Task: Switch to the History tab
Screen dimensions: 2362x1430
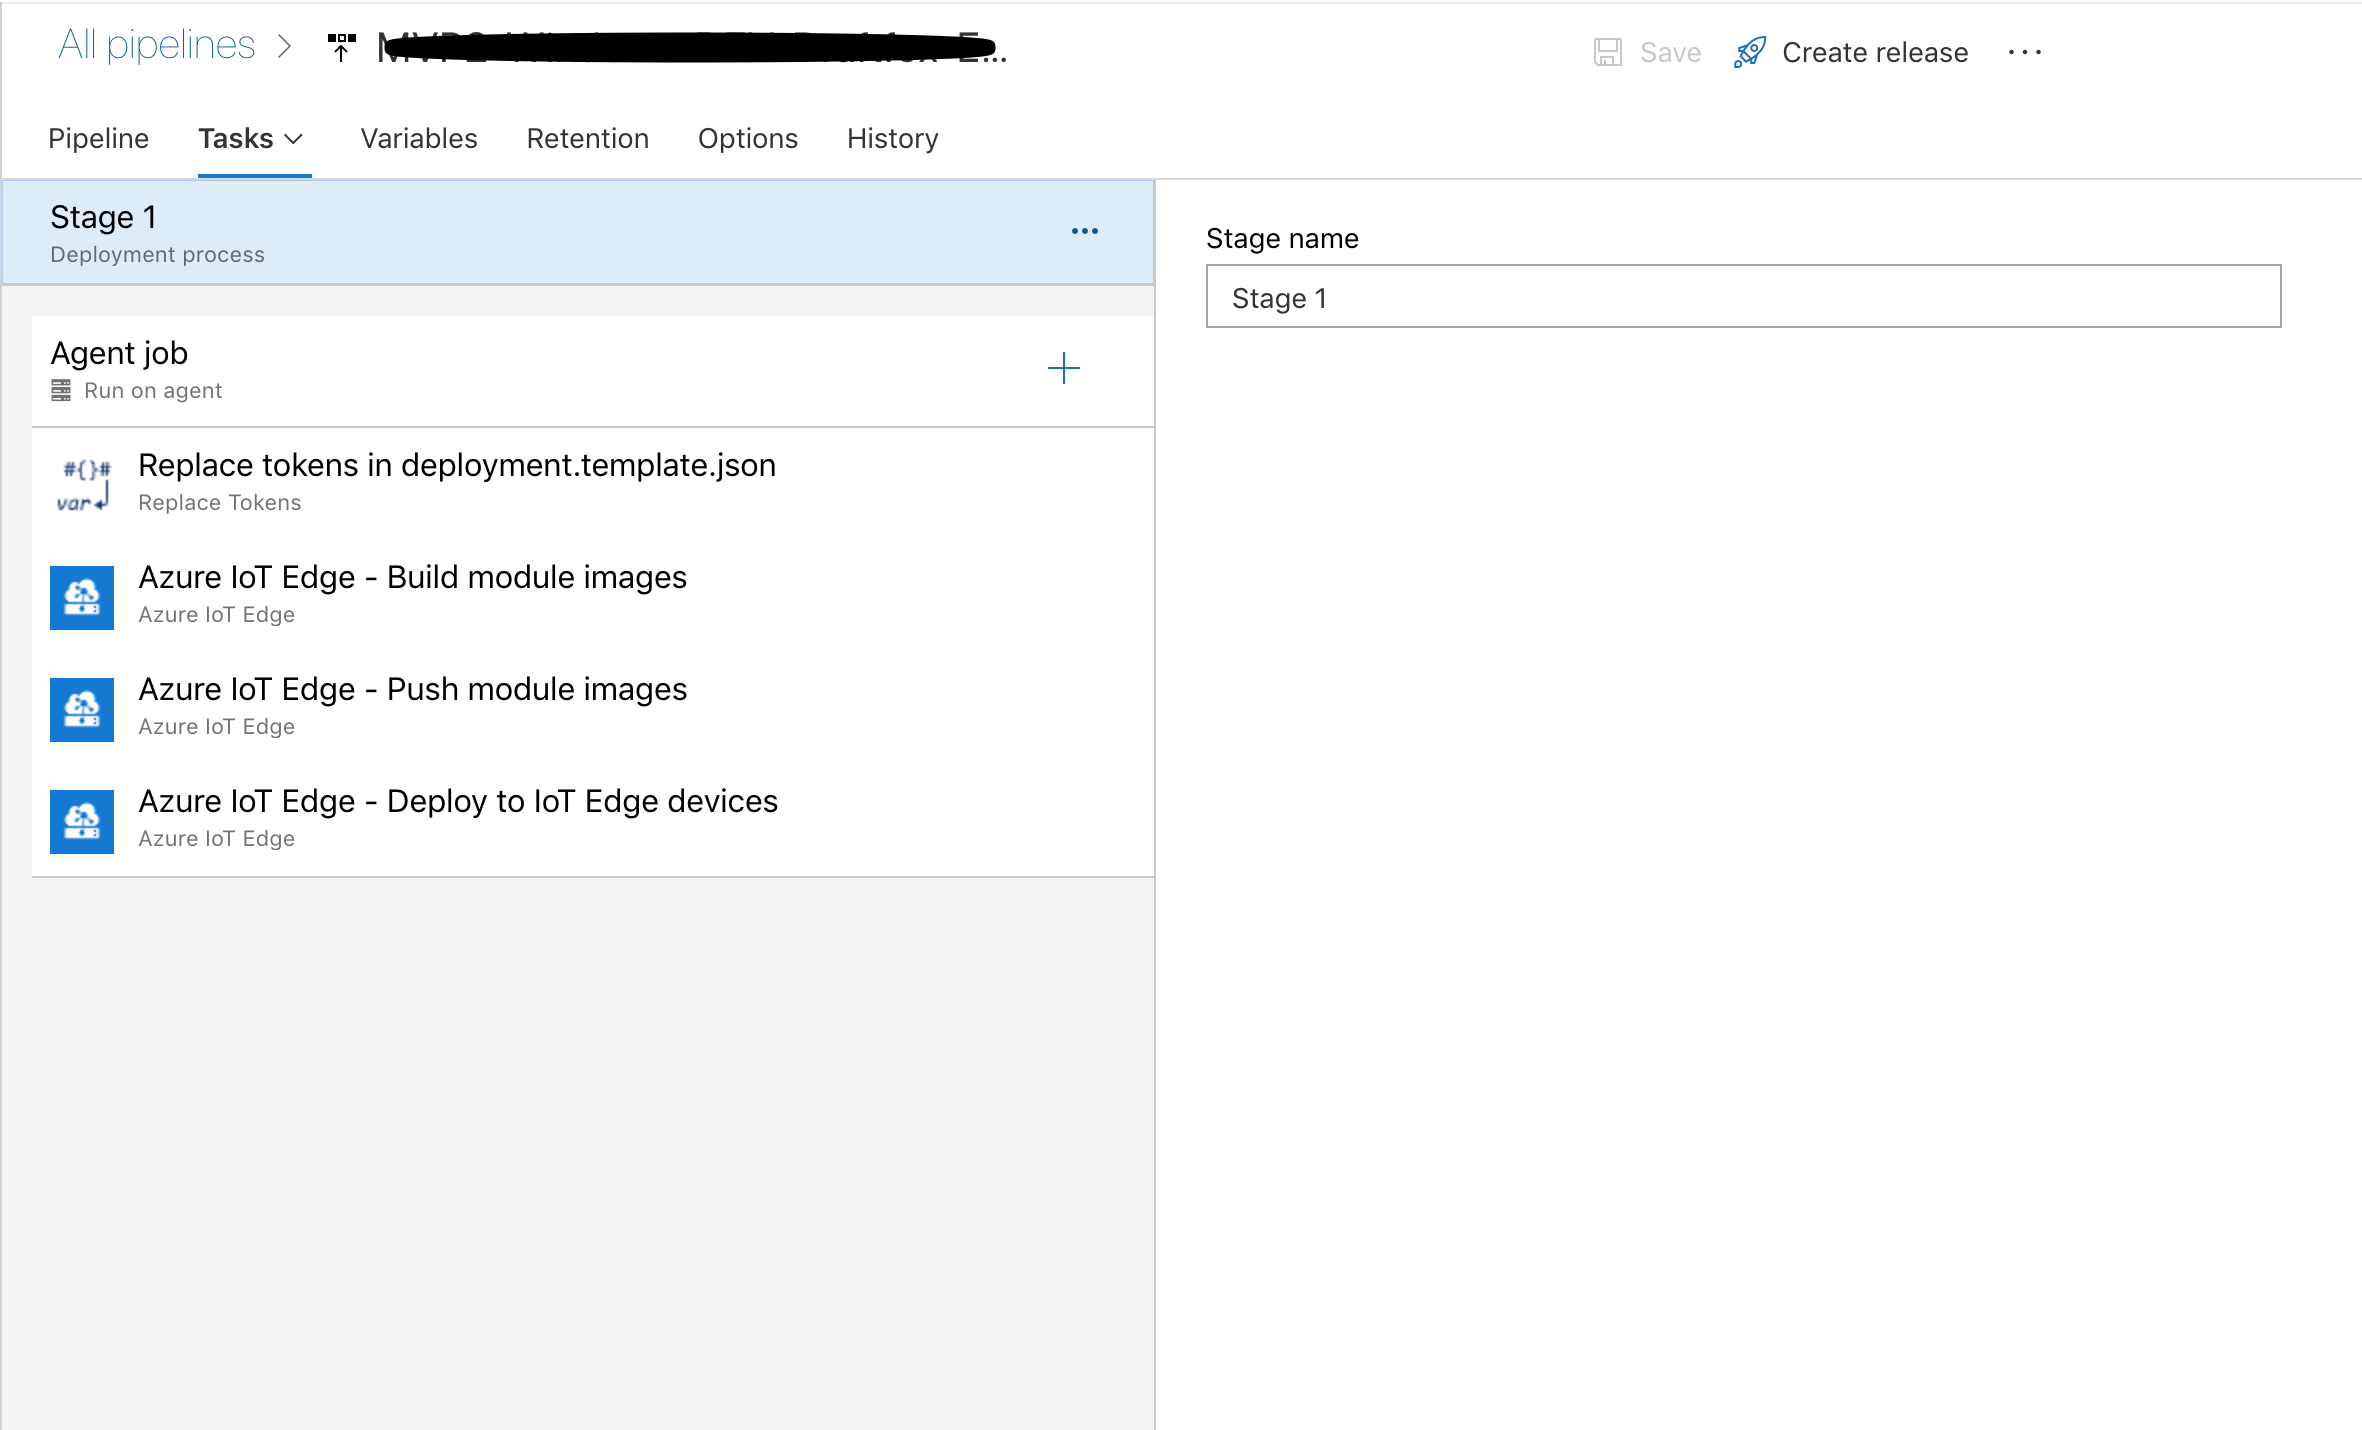Action: (891, 138)
